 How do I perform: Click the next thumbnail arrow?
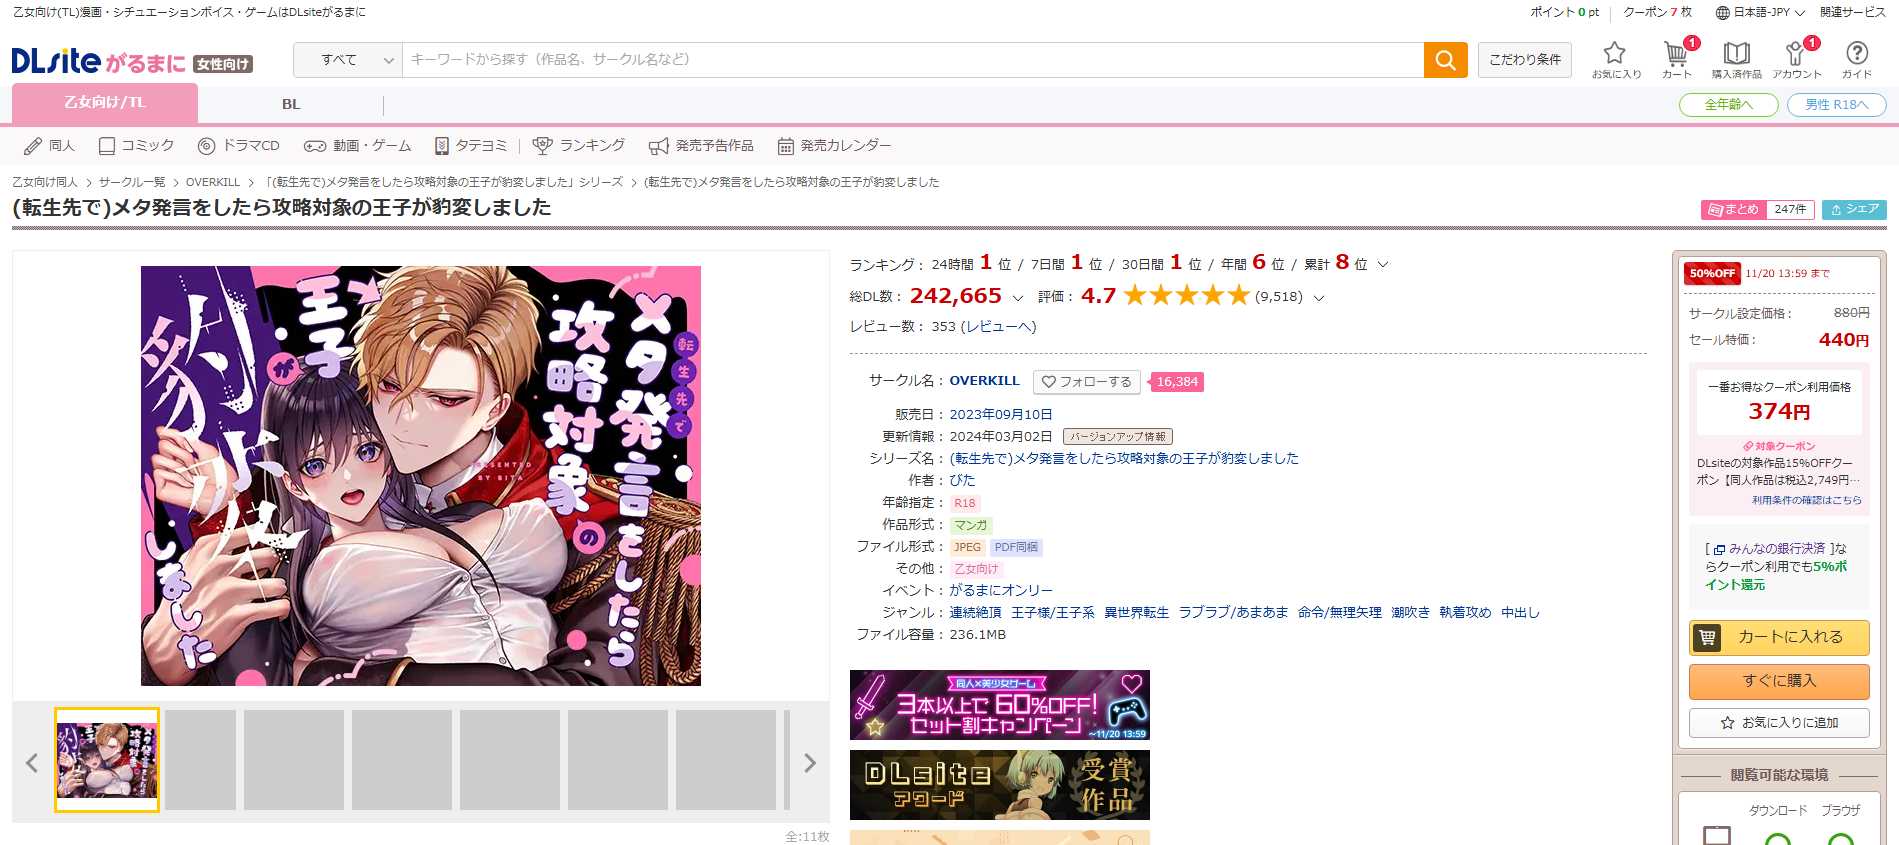click(x=810, y=763)
